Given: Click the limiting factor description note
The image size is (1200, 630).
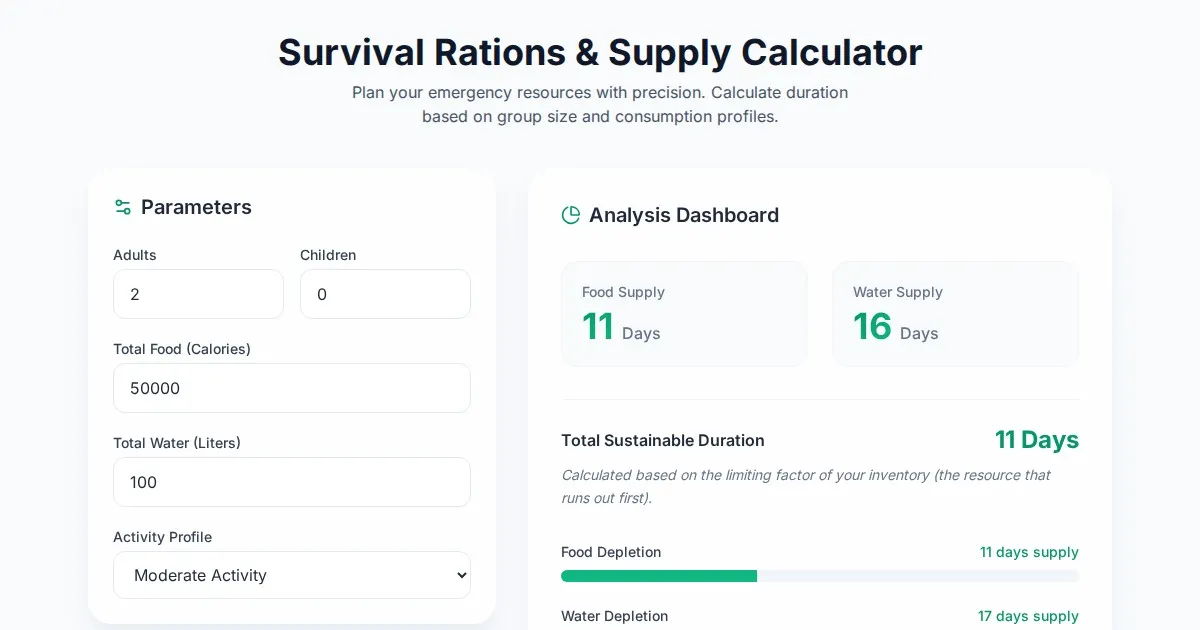Looking at the screenshot, I should tap(805, 486).
